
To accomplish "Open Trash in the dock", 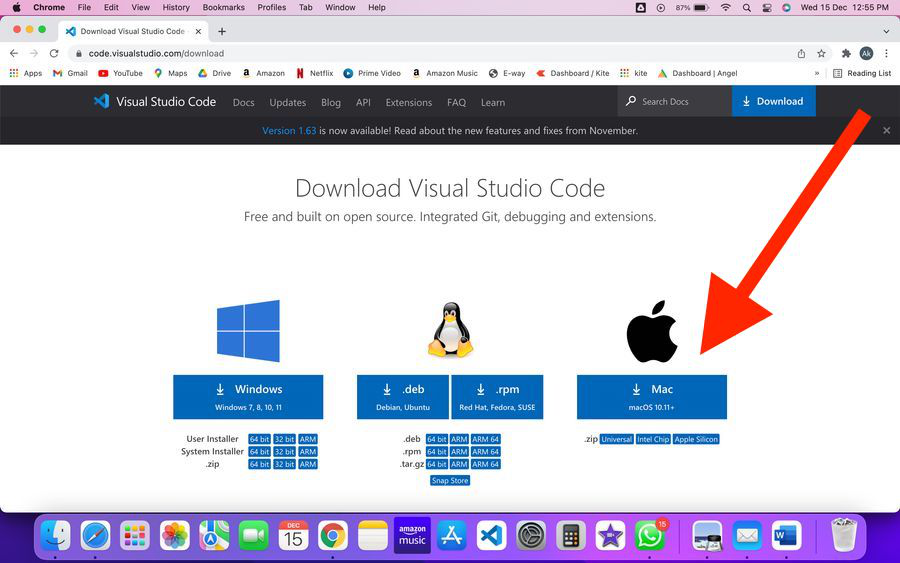I will pyautogui.click(x=843, y=536).
